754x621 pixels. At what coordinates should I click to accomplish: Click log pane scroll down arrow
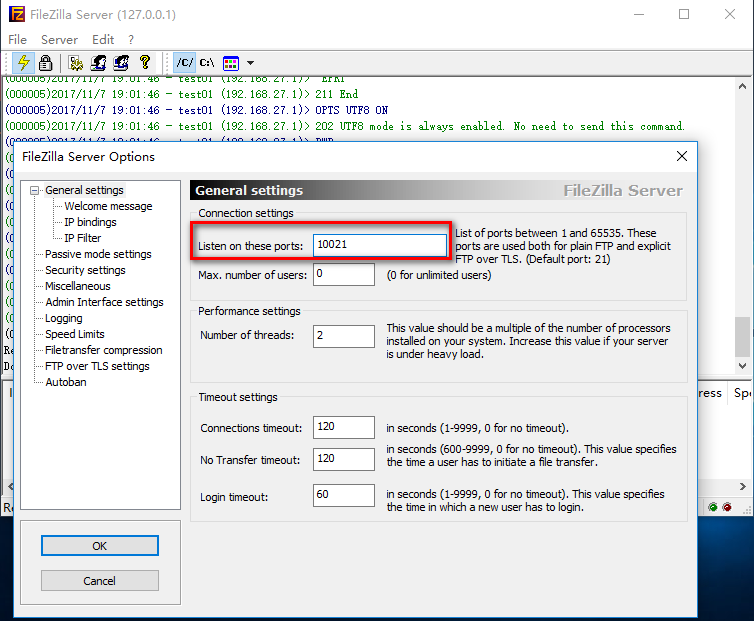[x=742, y=366]
